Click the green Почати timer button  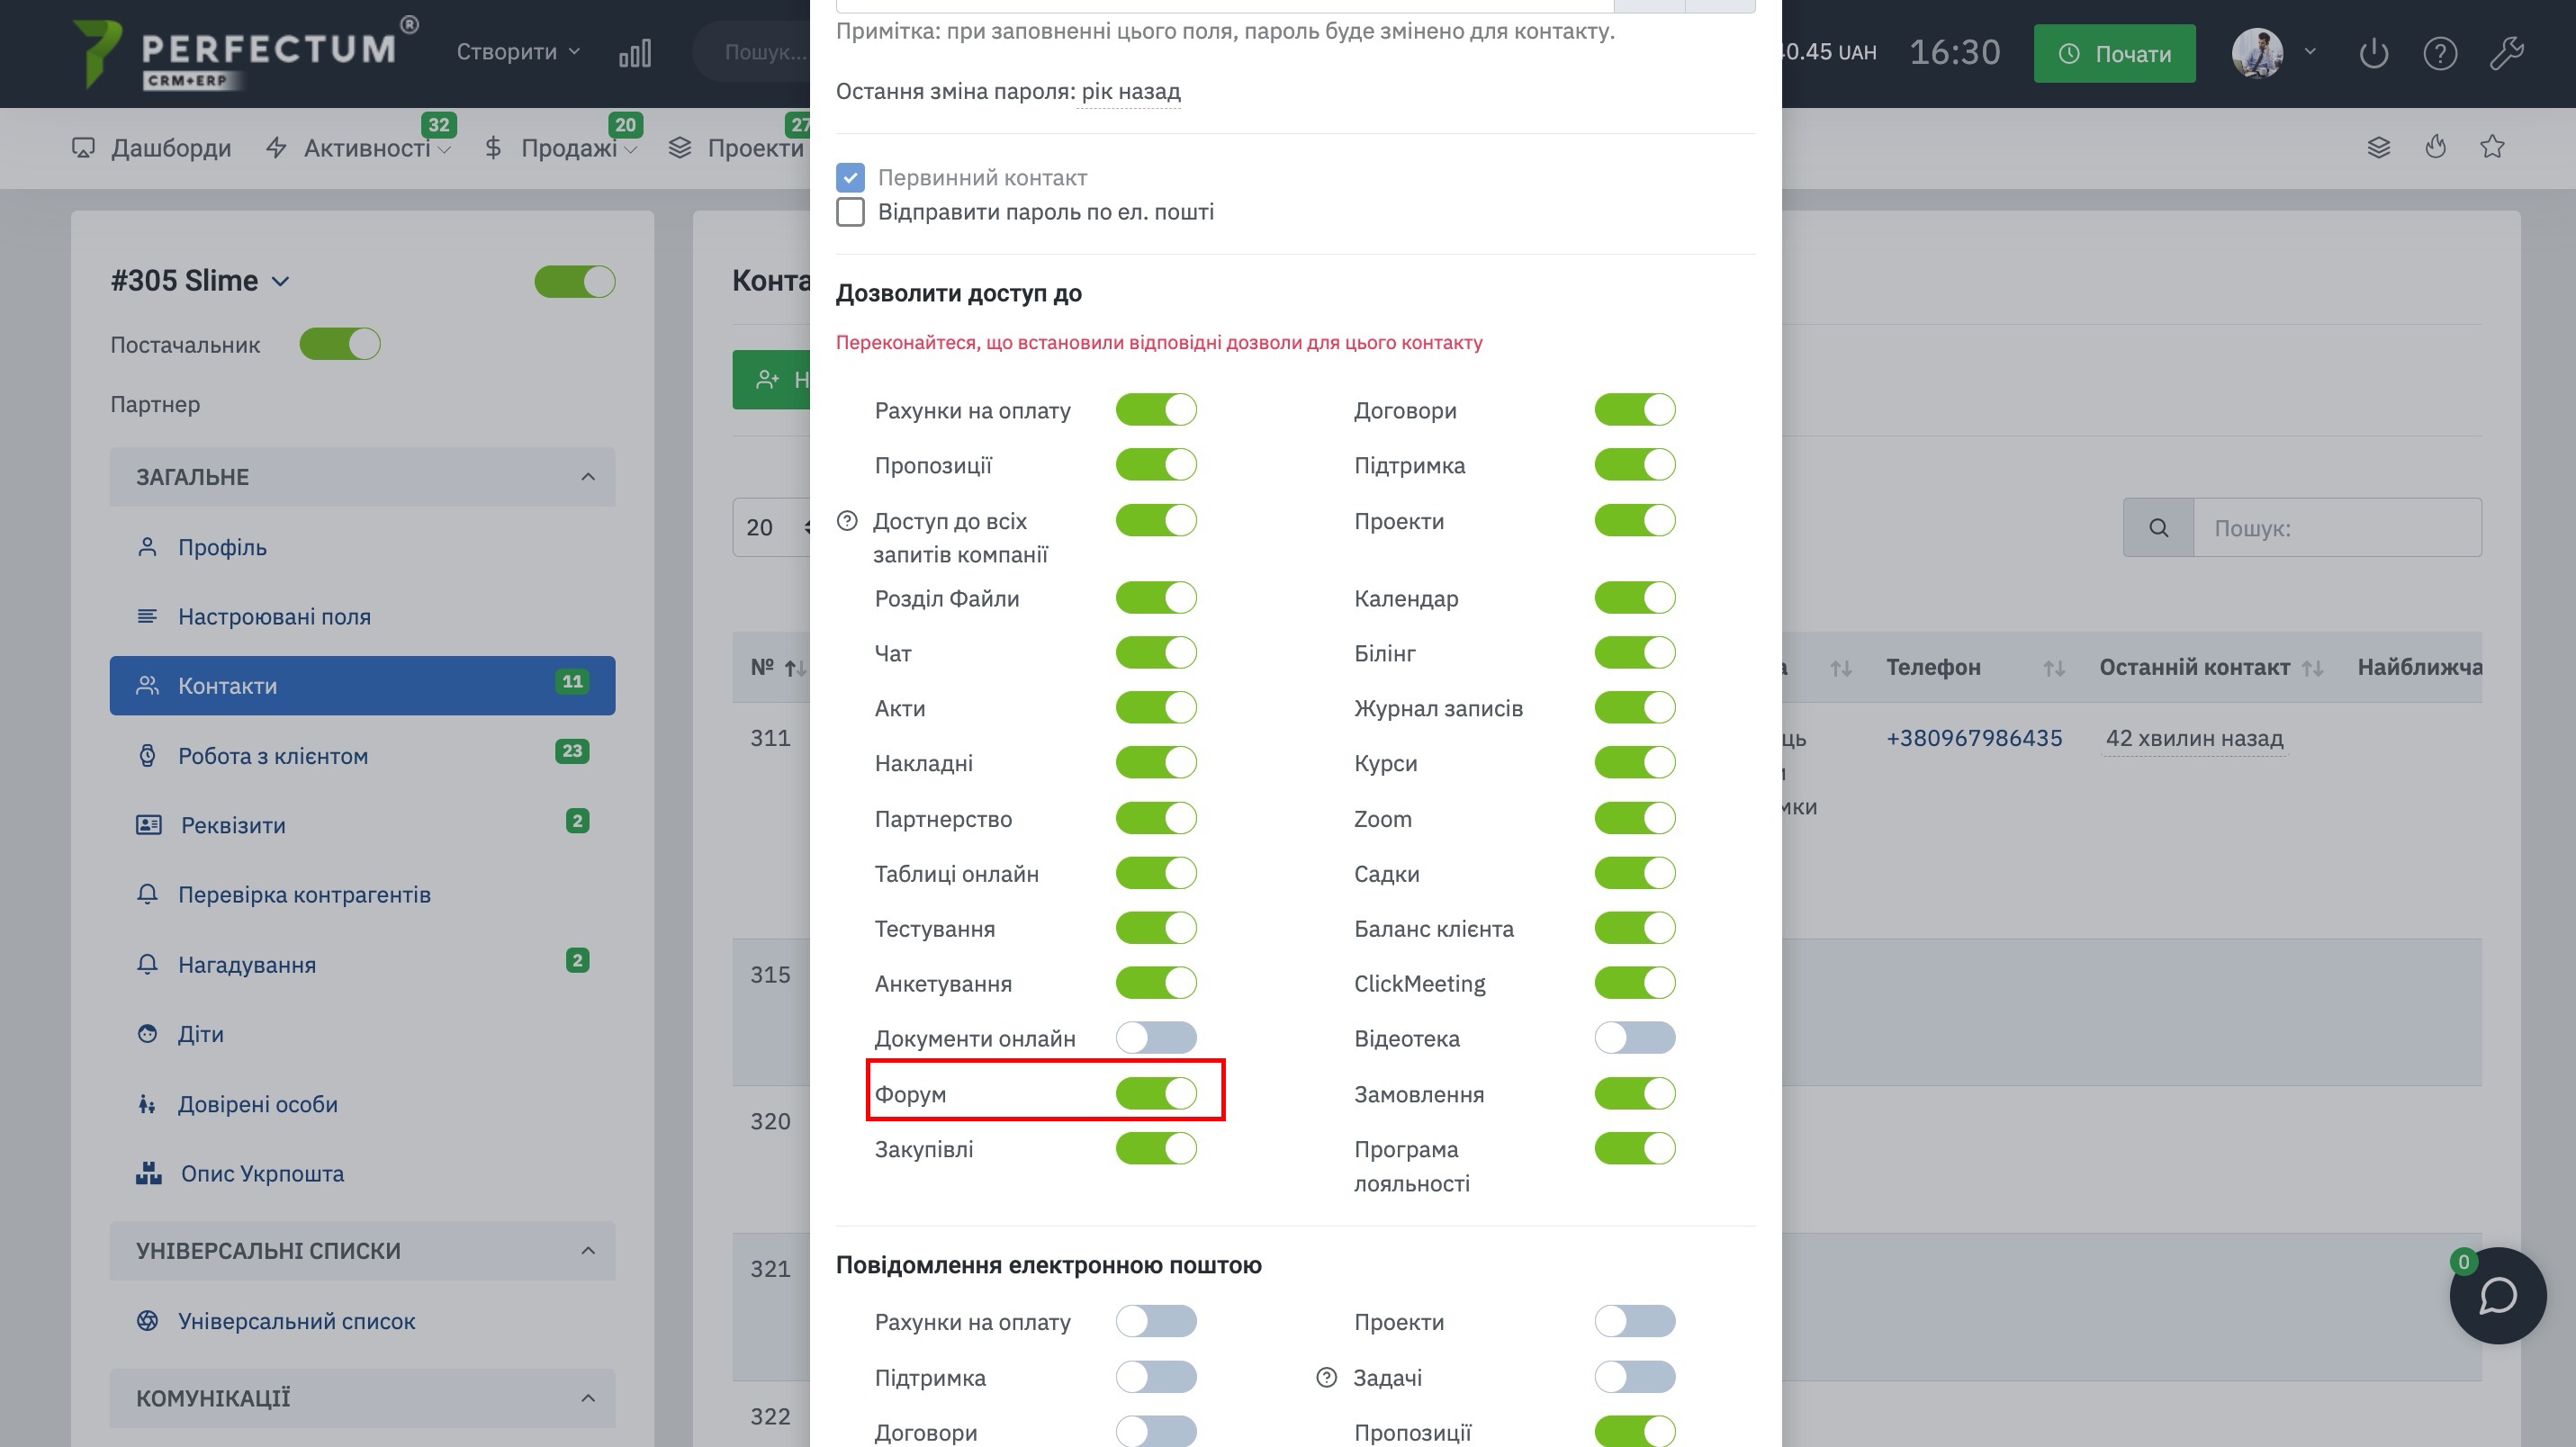point(2114,53)
